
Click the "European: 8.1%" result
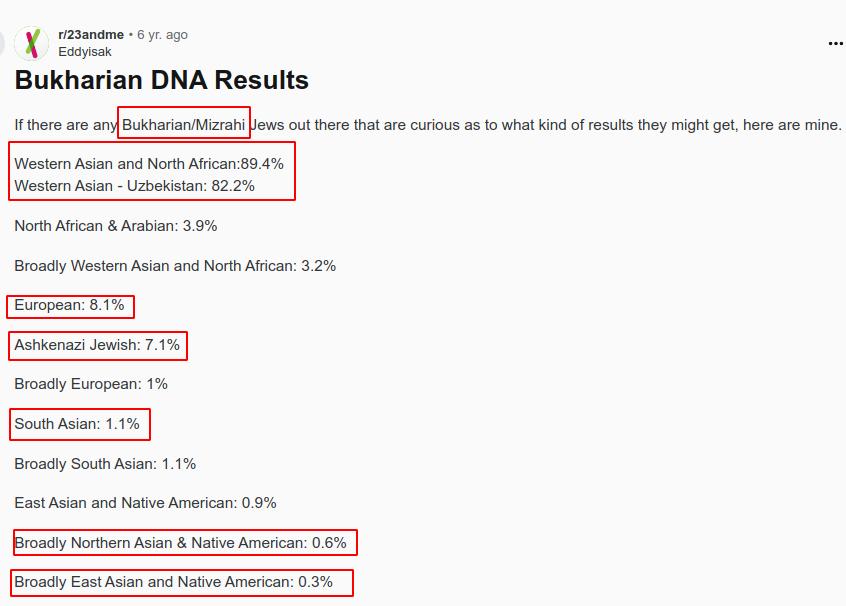click(69, 305)
